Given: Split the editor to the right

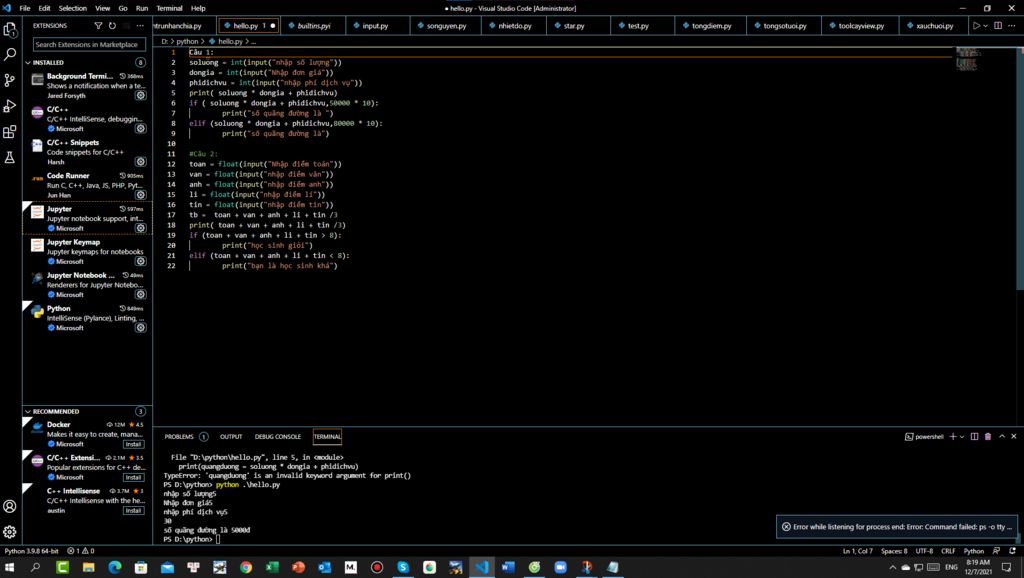Looking at the screenshot, I should point(998,25).
